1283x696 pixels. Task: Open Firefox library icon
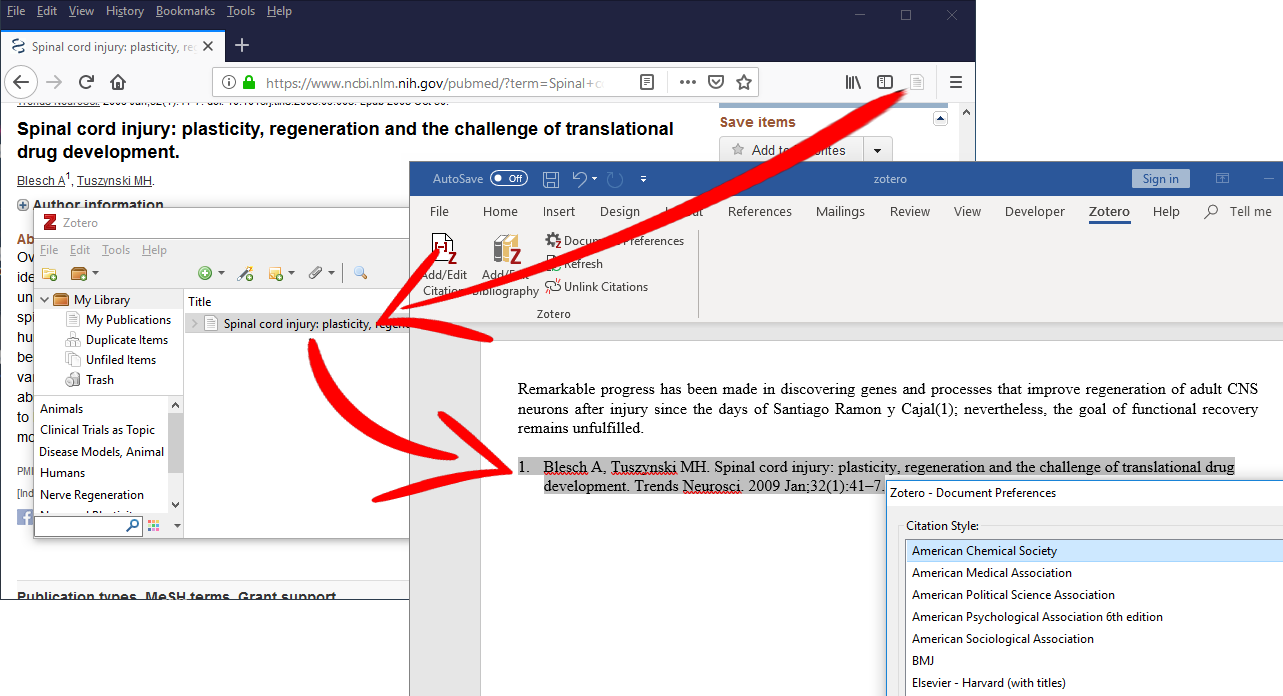click(853, 82)
